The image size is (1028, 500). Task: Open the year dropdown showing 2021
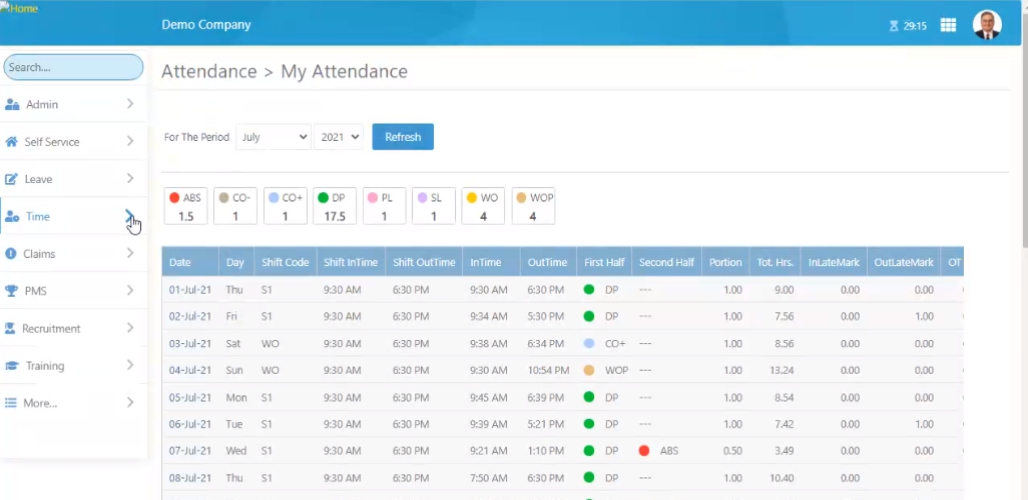(339, 137)
